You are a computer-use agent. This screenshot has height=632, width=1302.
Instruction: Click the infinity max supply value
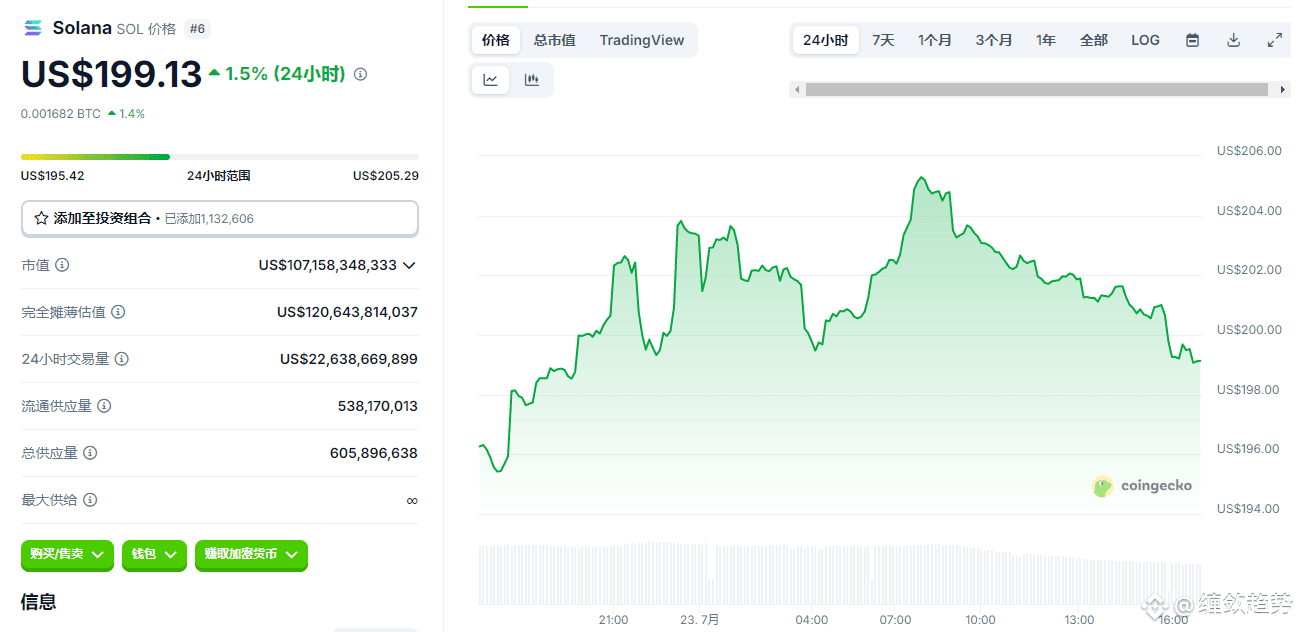tap(412, 500)
